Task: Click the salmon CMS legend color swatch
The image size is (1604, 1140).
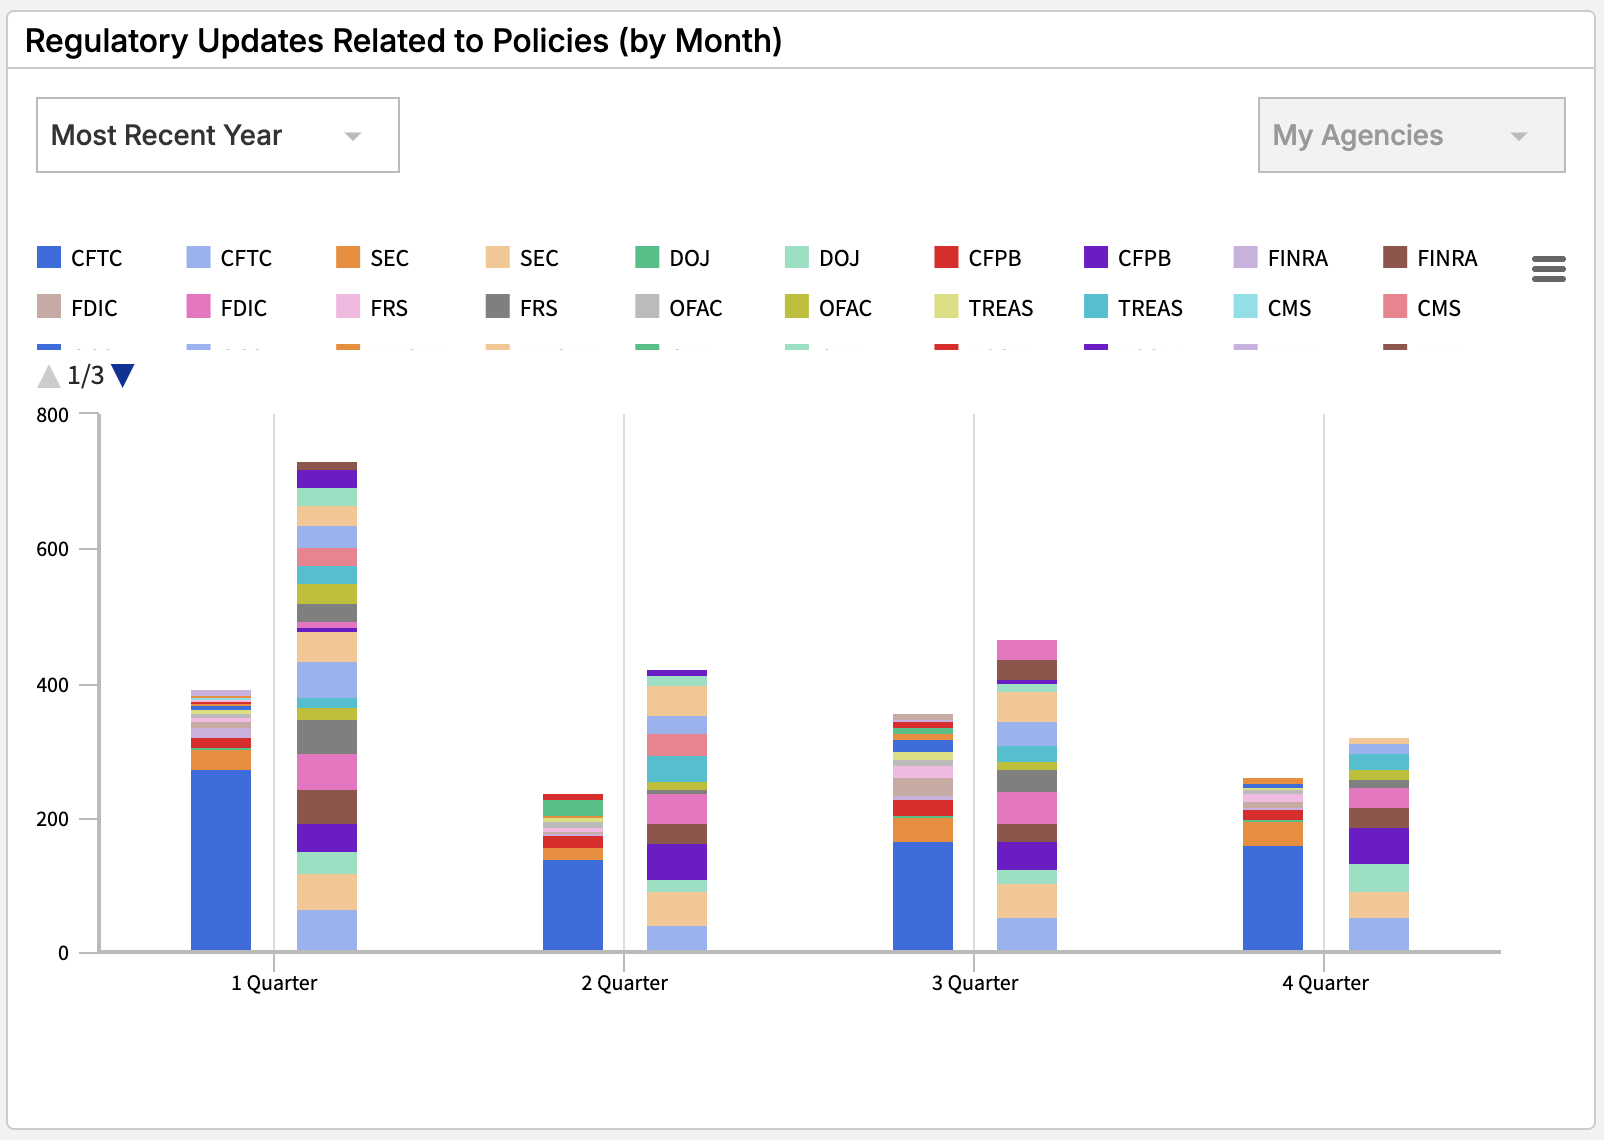Action: [1395, 307]
